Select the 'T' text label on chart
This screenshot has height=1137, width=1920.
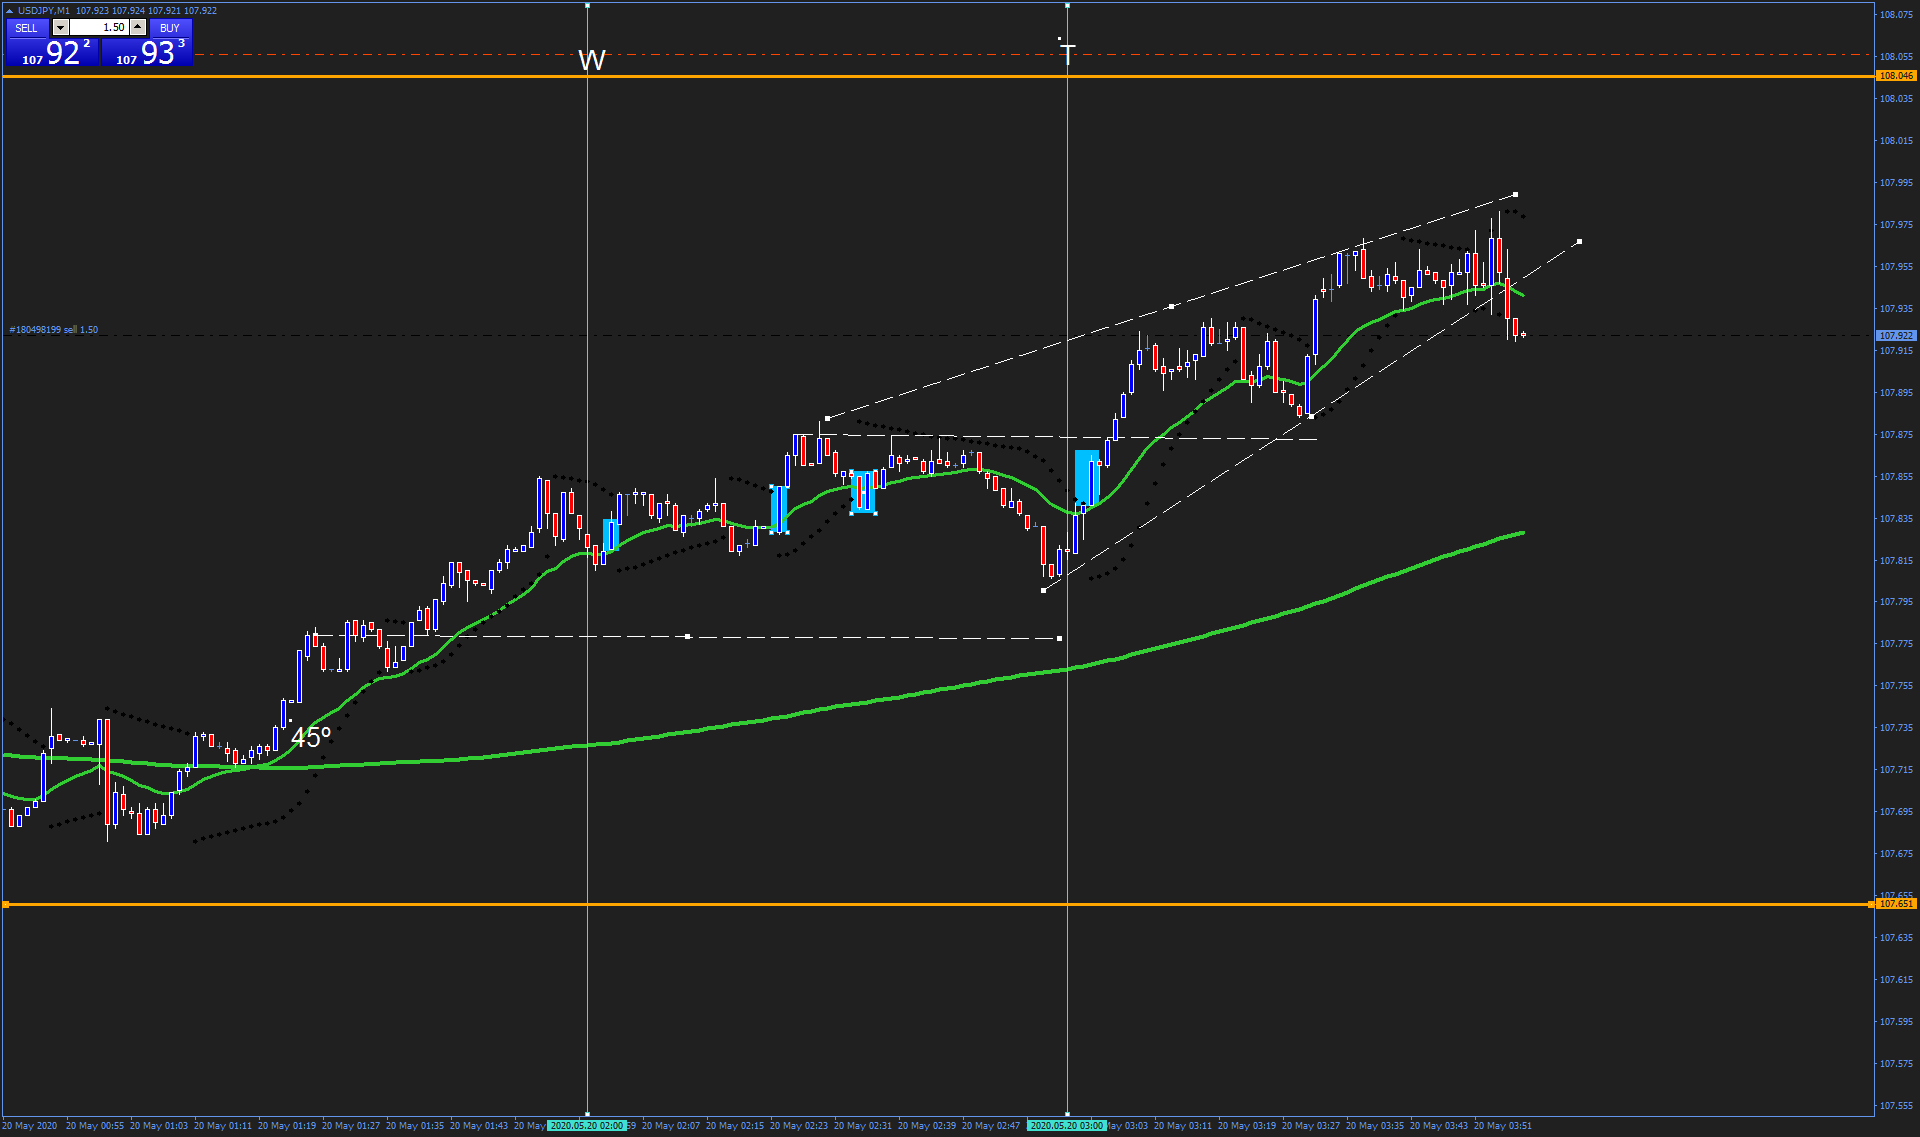pos(1068,54)
